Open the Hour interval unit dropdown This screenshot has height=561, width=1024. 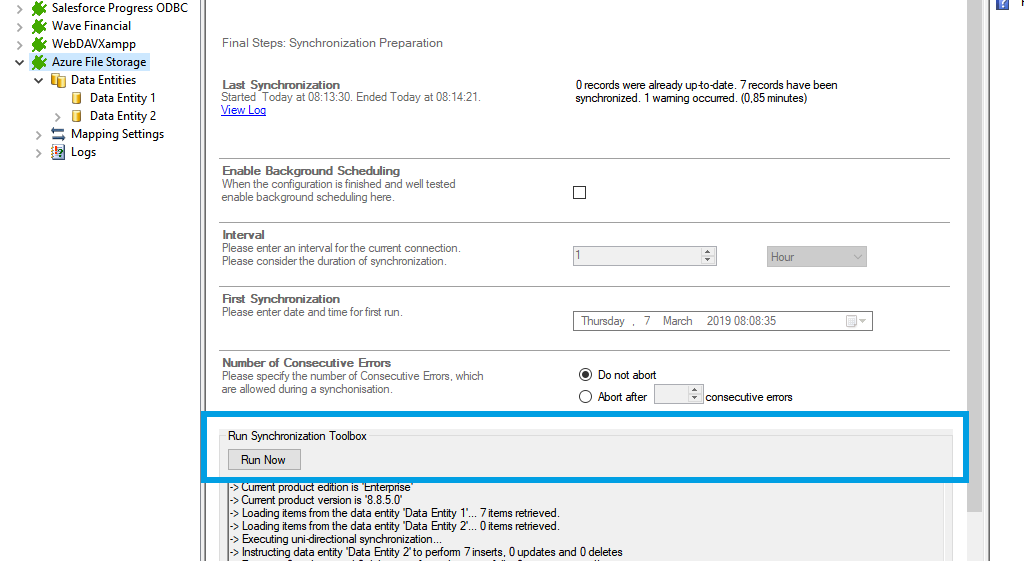tap(816, 257)
